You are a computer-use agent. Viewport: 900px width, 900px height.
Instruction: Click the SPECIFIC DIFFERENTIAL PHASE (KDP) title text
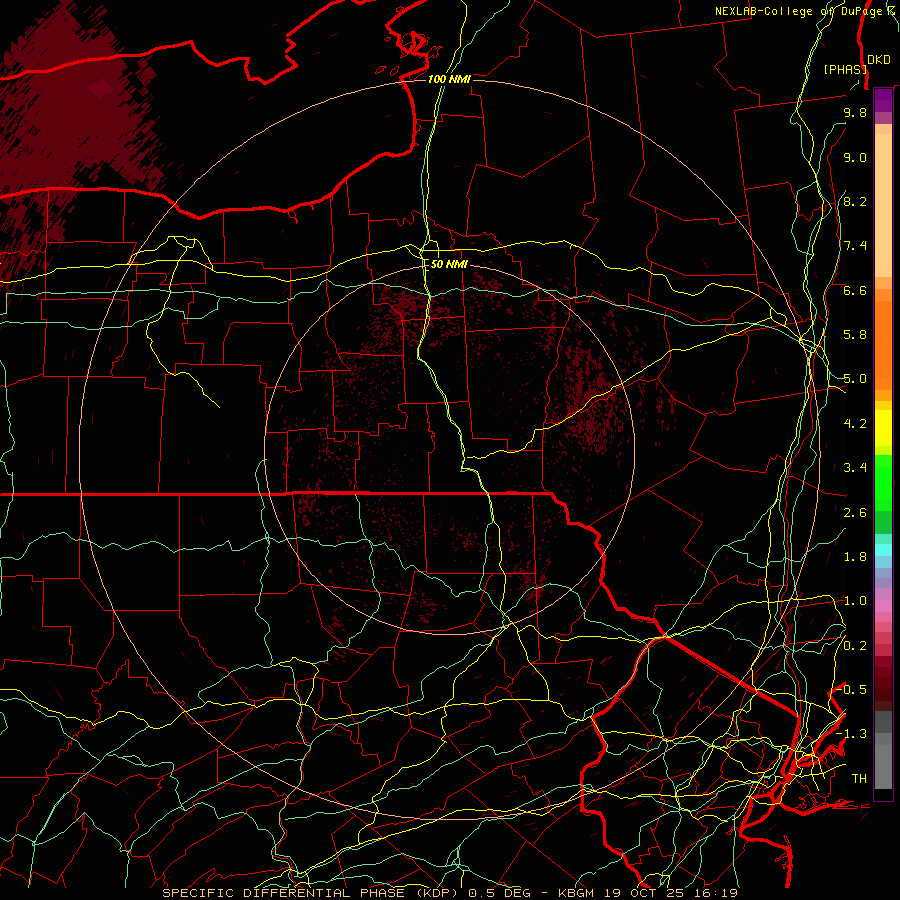click(x=313, y=893)
